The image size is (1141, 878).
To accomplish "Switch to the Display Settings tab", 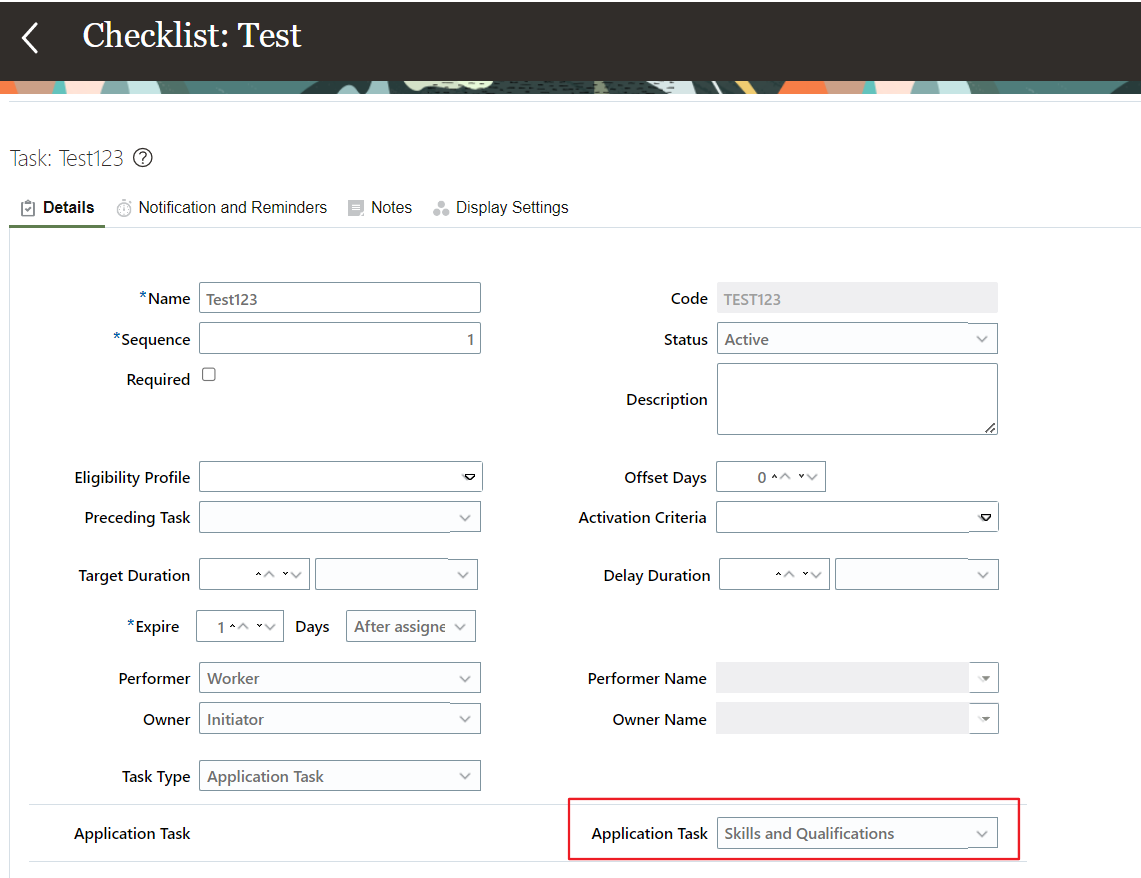I will tap(501, 208).
